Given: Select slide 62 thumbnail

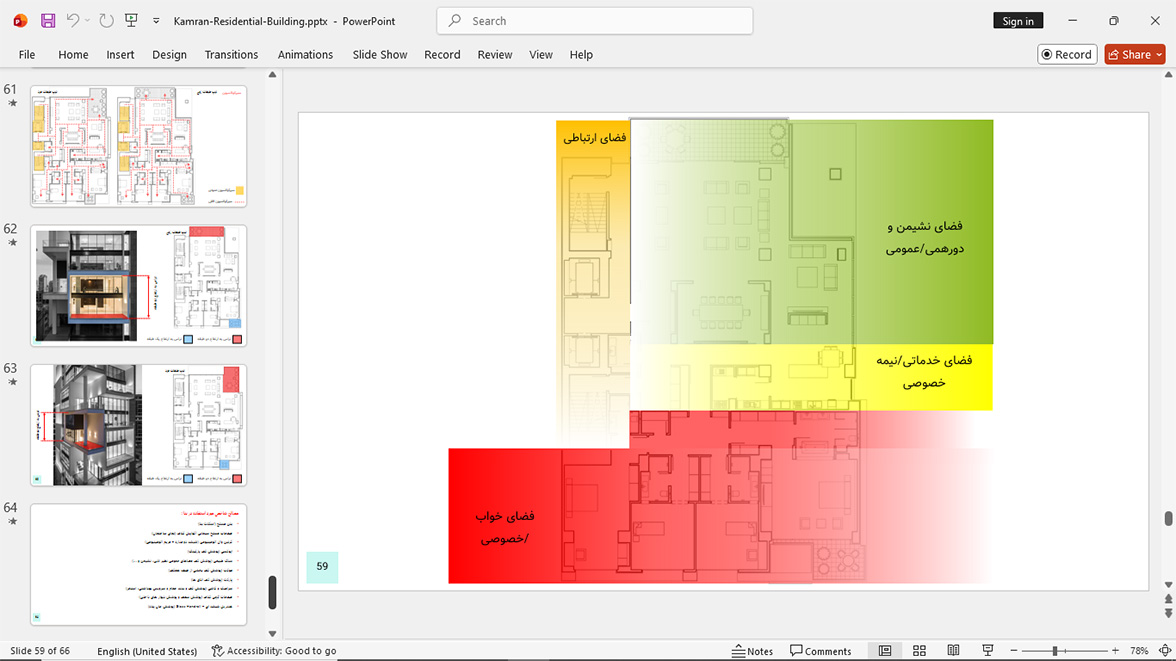Looking at the screenshot, I should pos(139,286).
